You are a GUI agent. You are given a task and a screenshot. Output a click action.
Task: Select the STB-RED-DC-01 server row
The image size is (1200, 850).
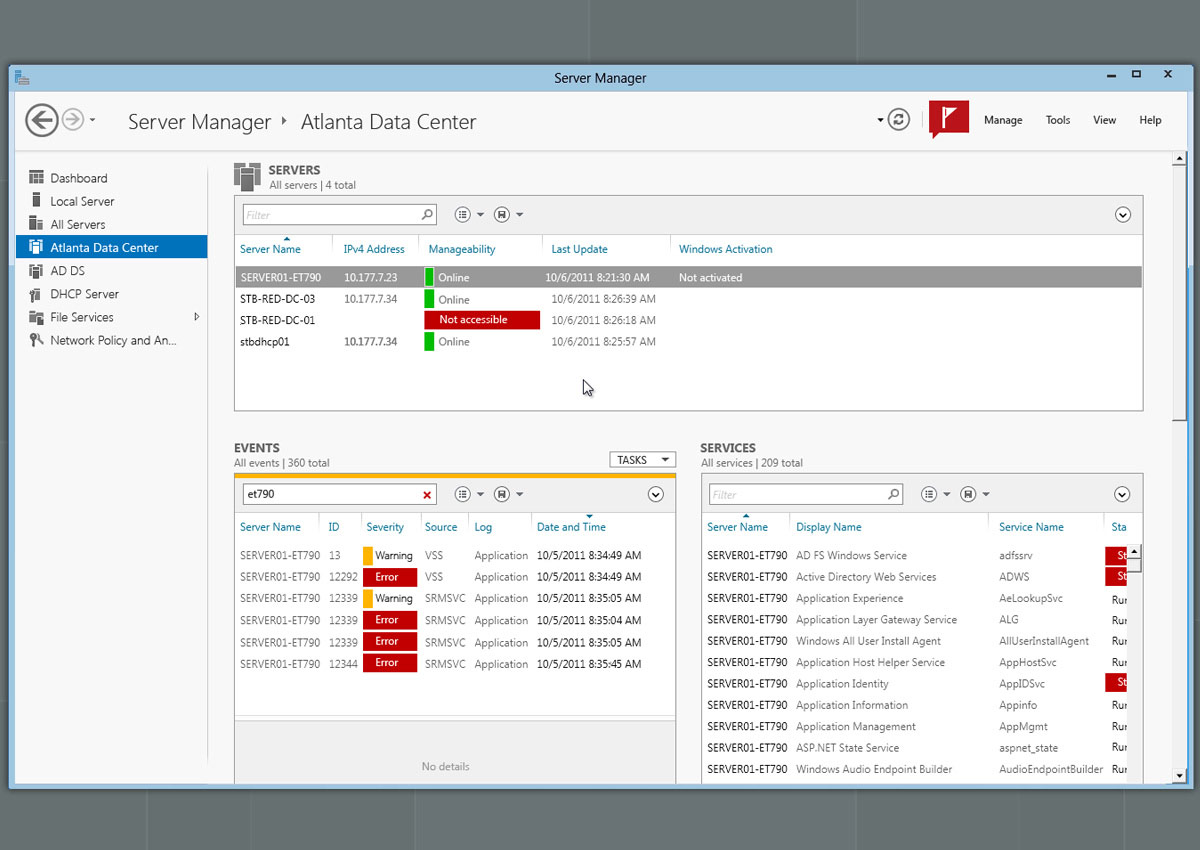688,320
